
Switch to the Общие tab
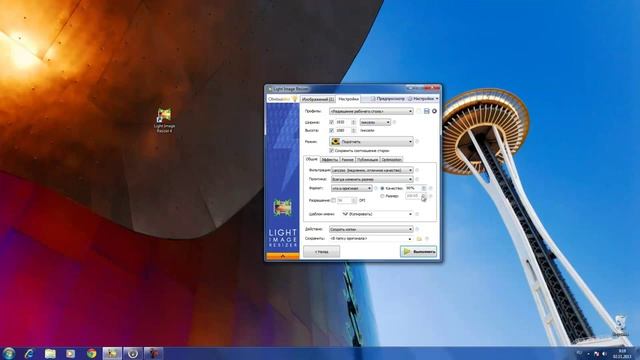311,159
